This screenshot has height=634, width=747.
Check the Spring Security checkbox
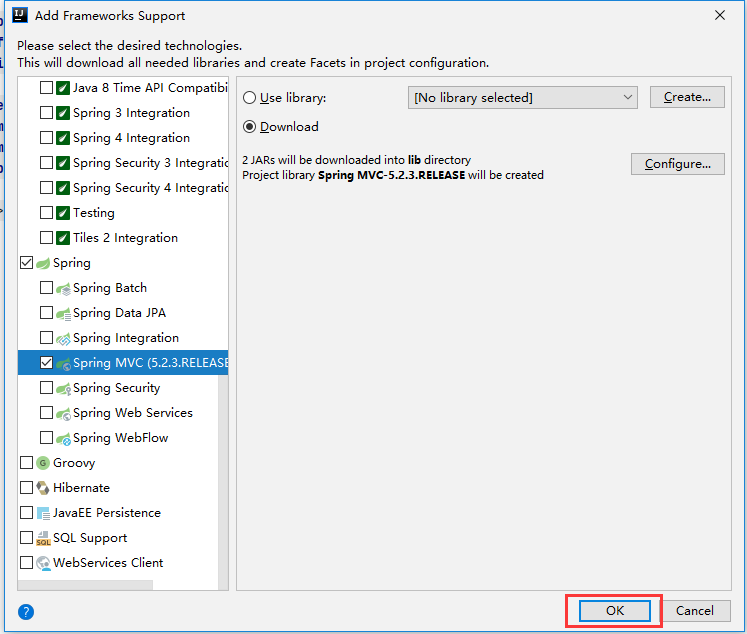coord(46,388)
